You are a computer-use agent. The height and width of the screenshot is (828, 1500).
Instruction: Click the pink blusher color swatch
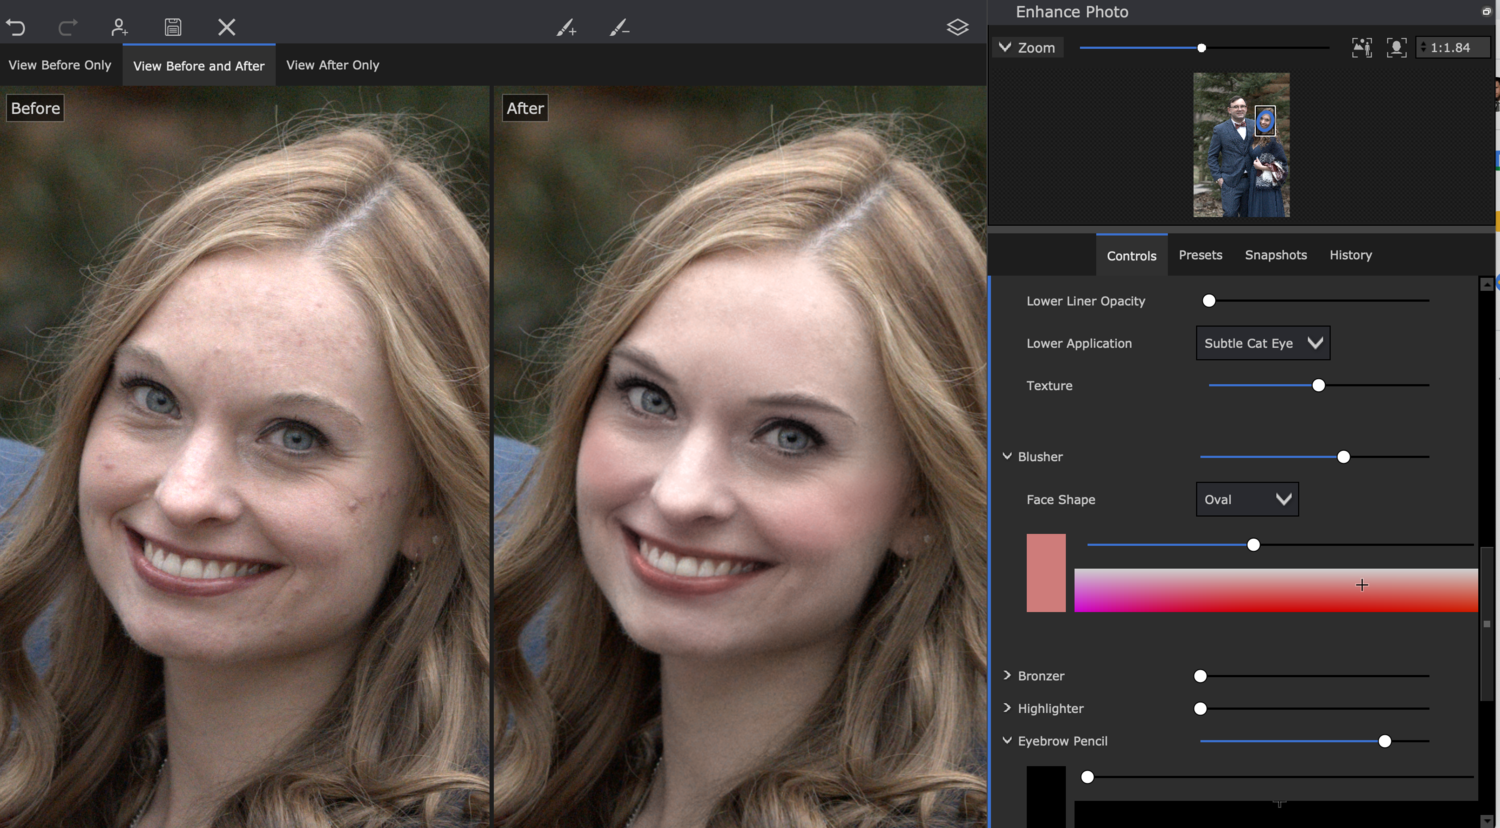[1046, 573]
